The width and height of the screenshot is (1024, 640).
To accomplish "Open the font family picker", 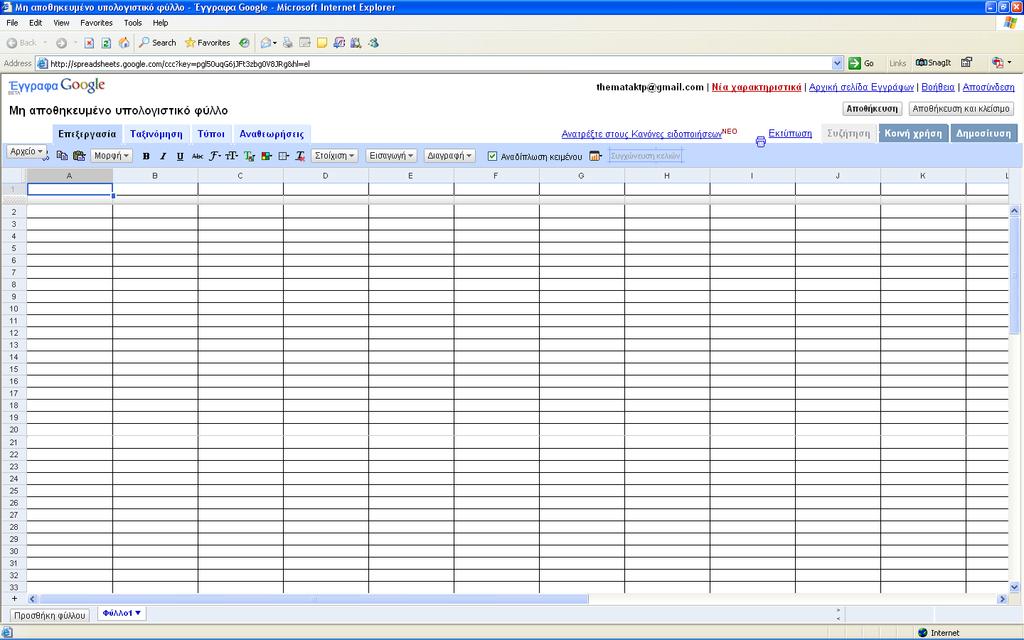I will tap(215, 156).
